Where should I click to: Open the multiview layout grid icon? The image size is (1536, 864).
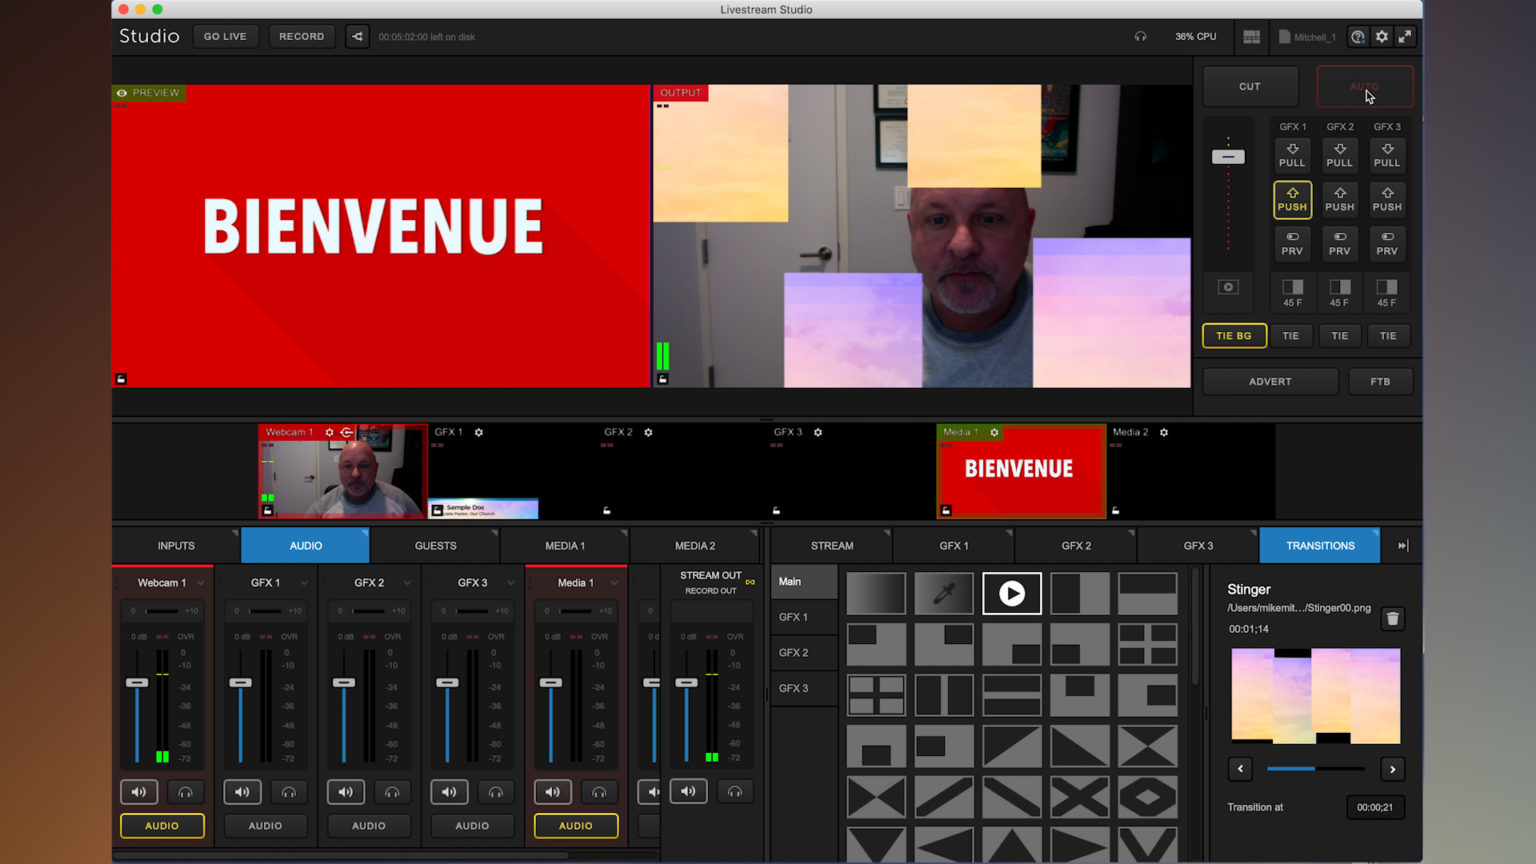tap(1250, 36)
